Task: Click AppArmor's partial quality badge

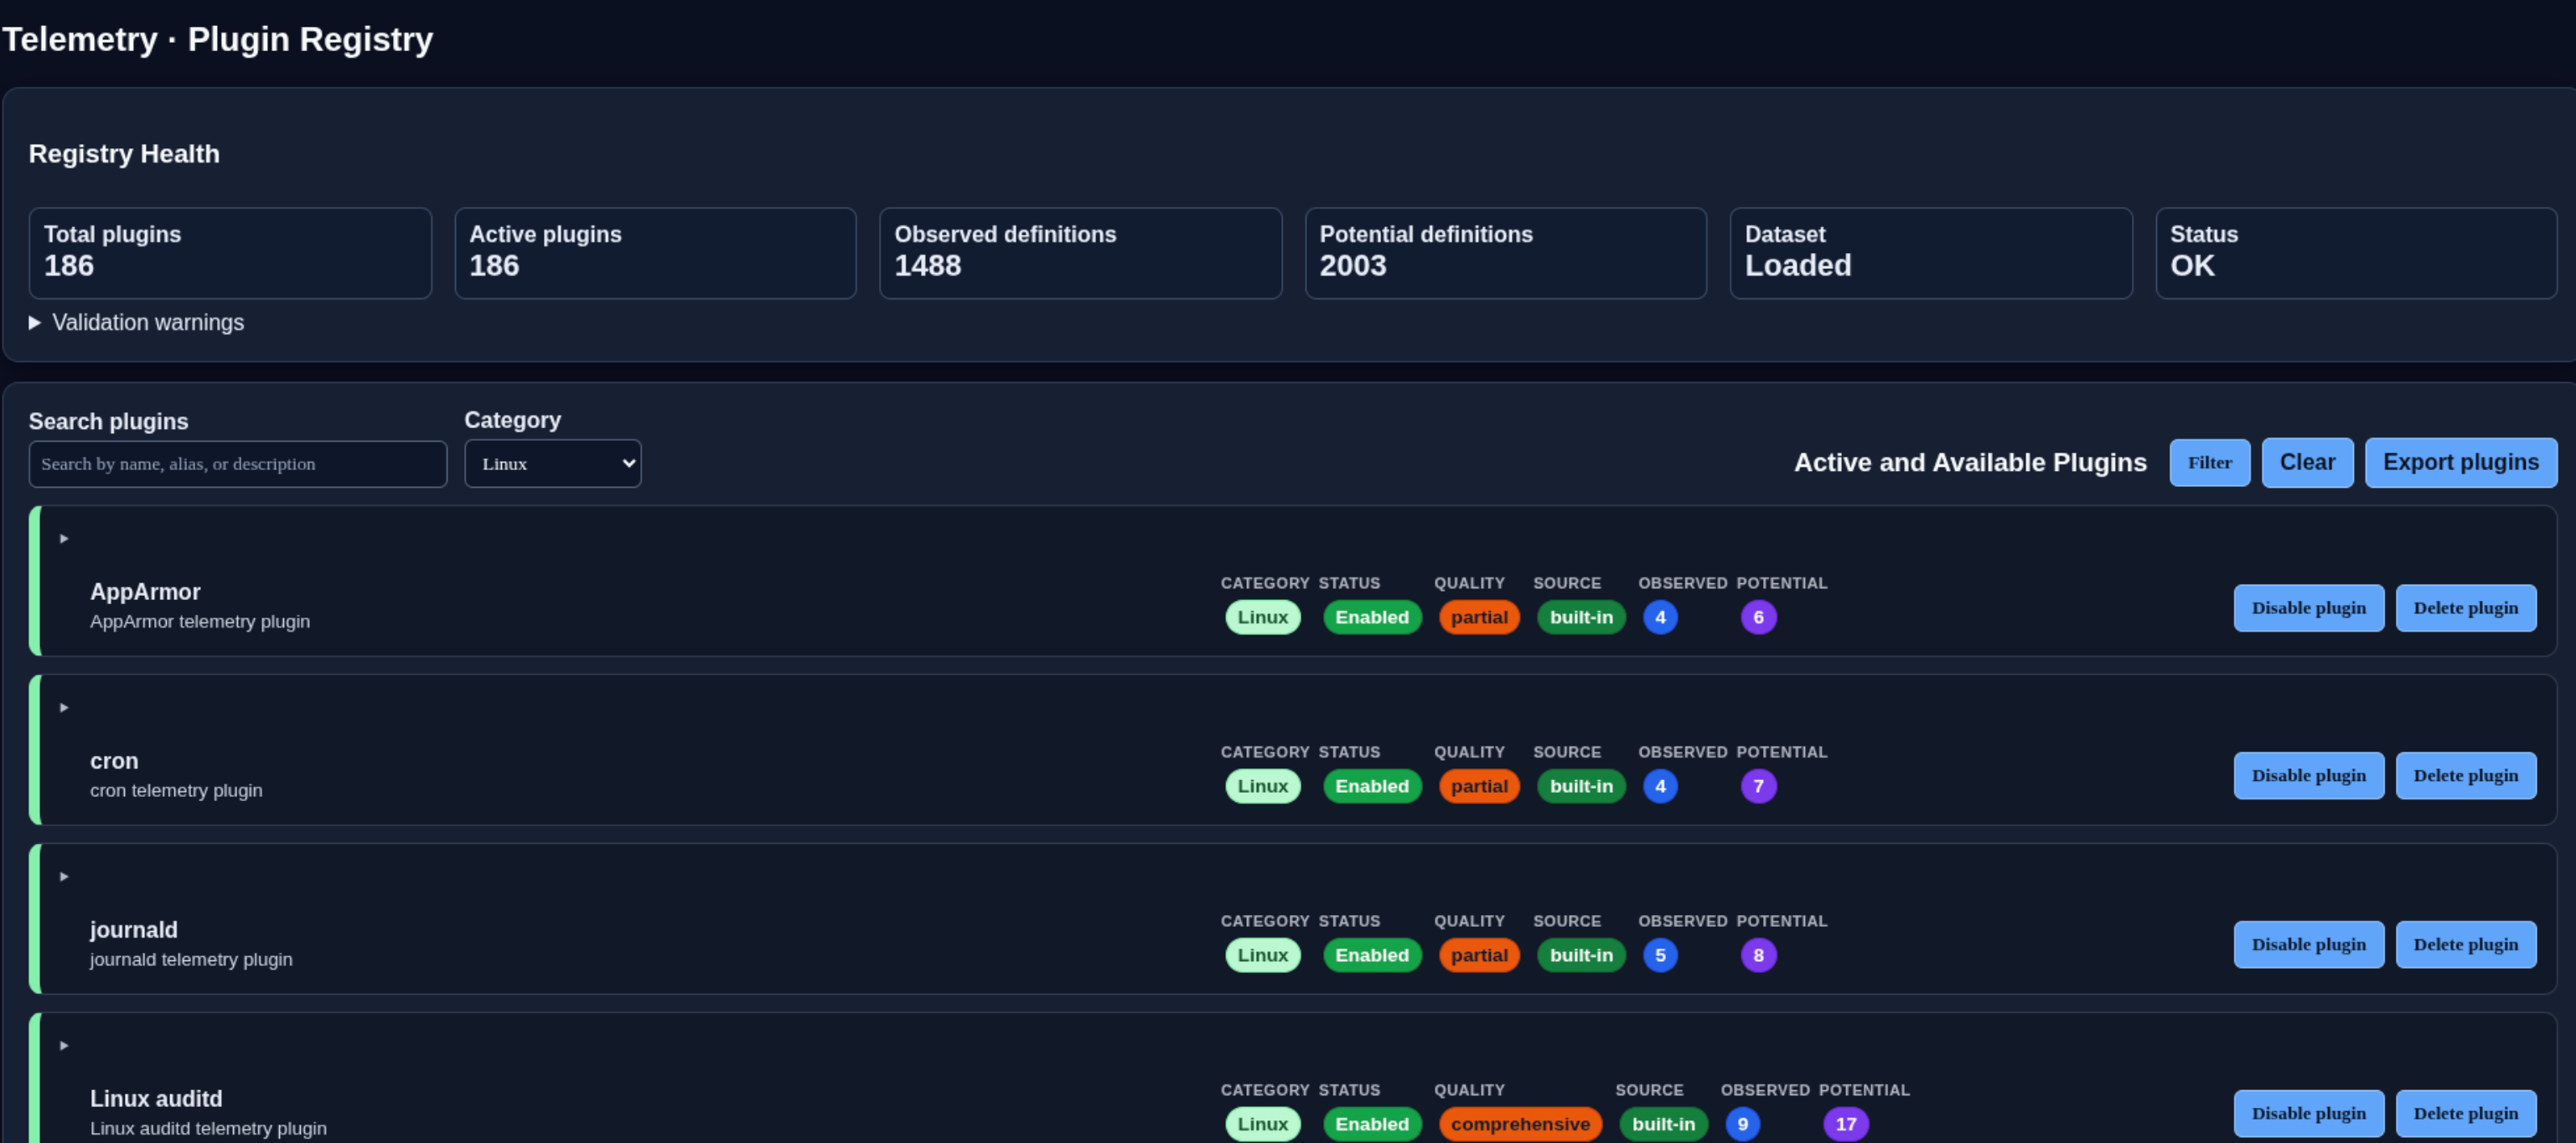Action: 1478,617
